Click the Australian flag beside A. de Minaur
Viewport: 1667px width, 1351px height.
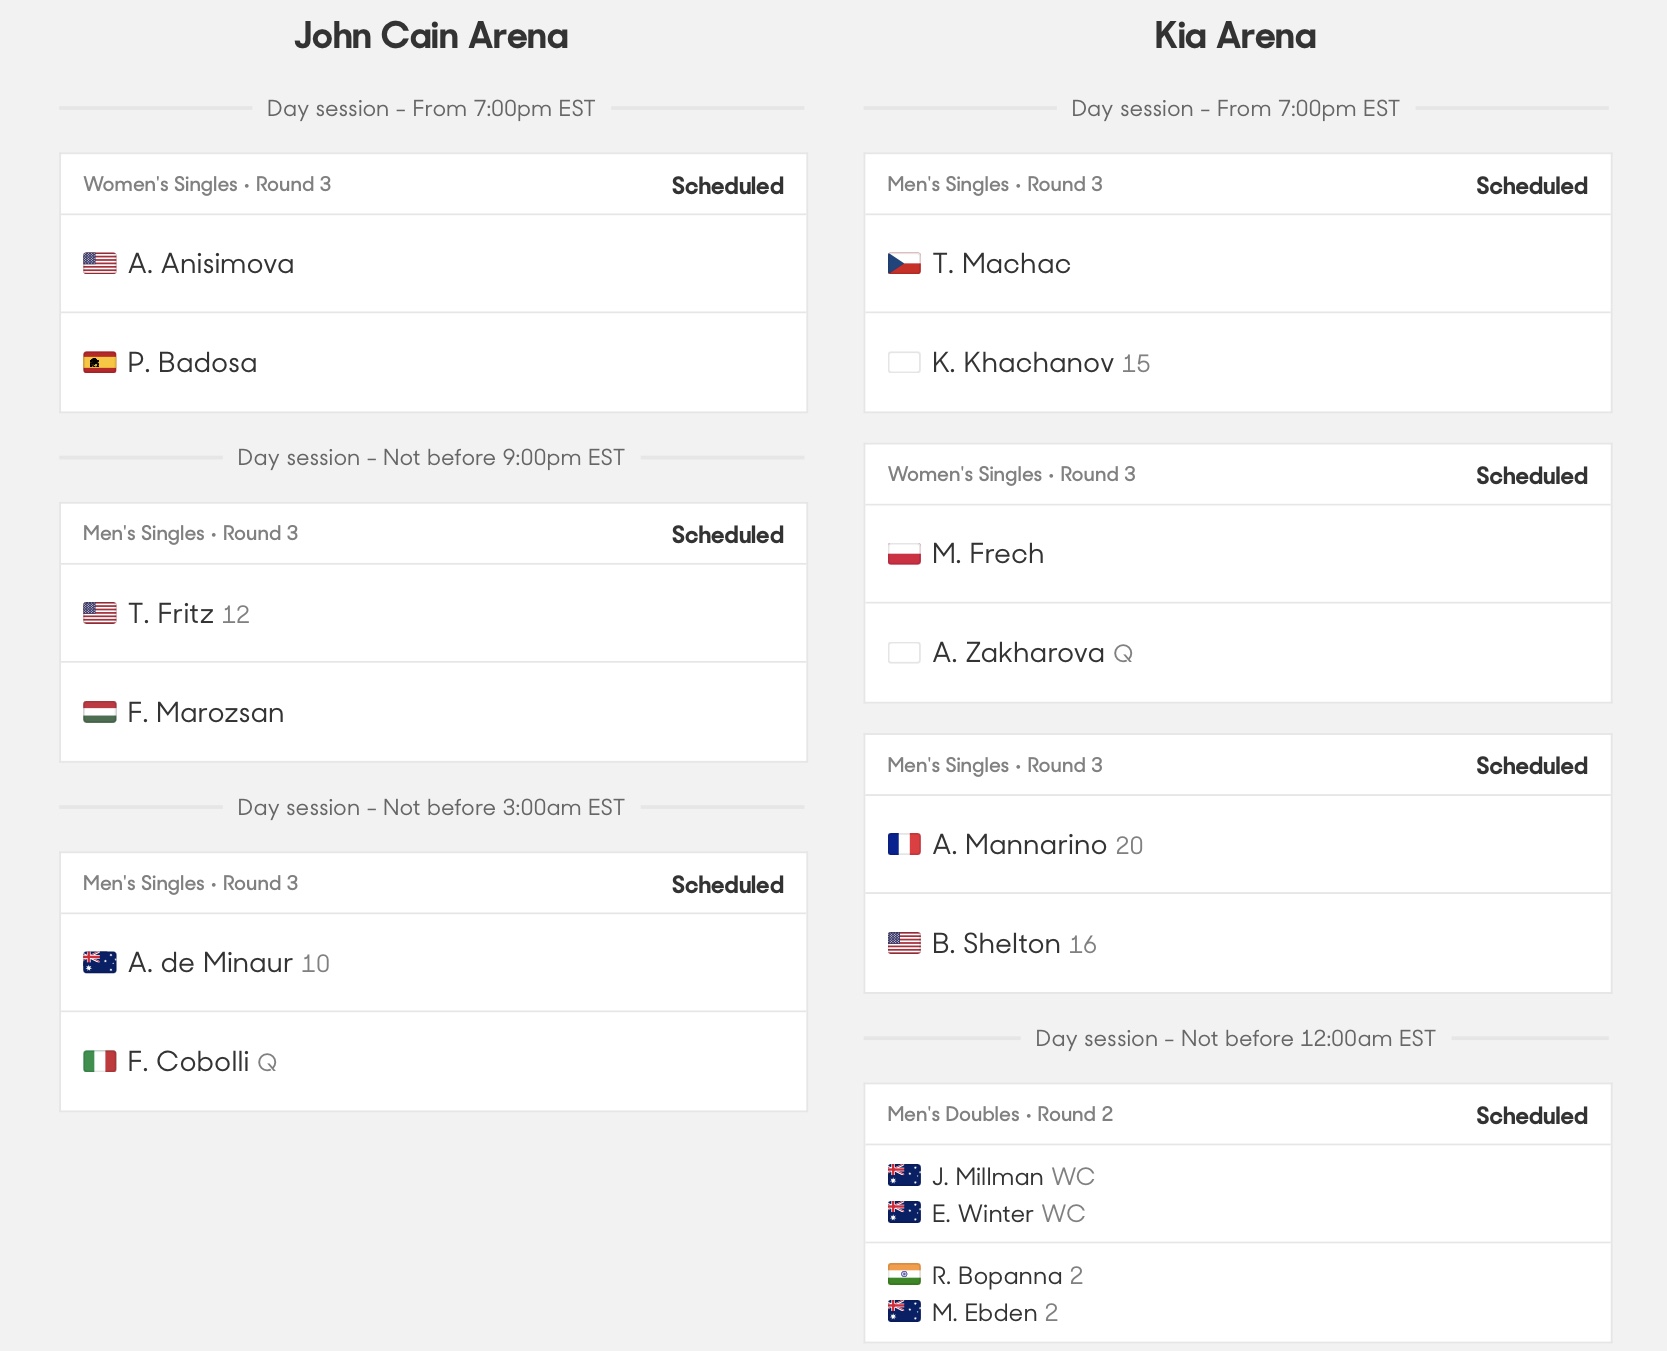point(100,962)
